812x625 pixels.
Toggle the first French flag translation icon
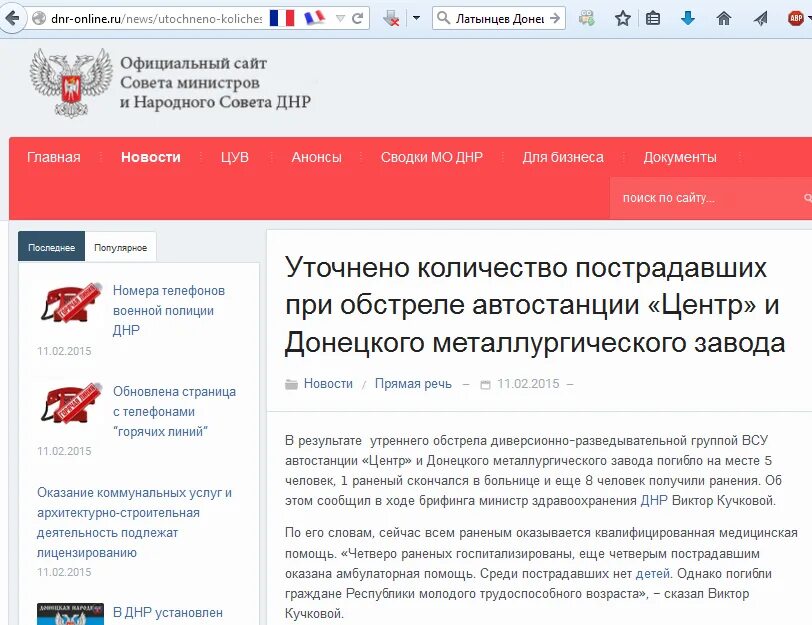click(282, 17)
